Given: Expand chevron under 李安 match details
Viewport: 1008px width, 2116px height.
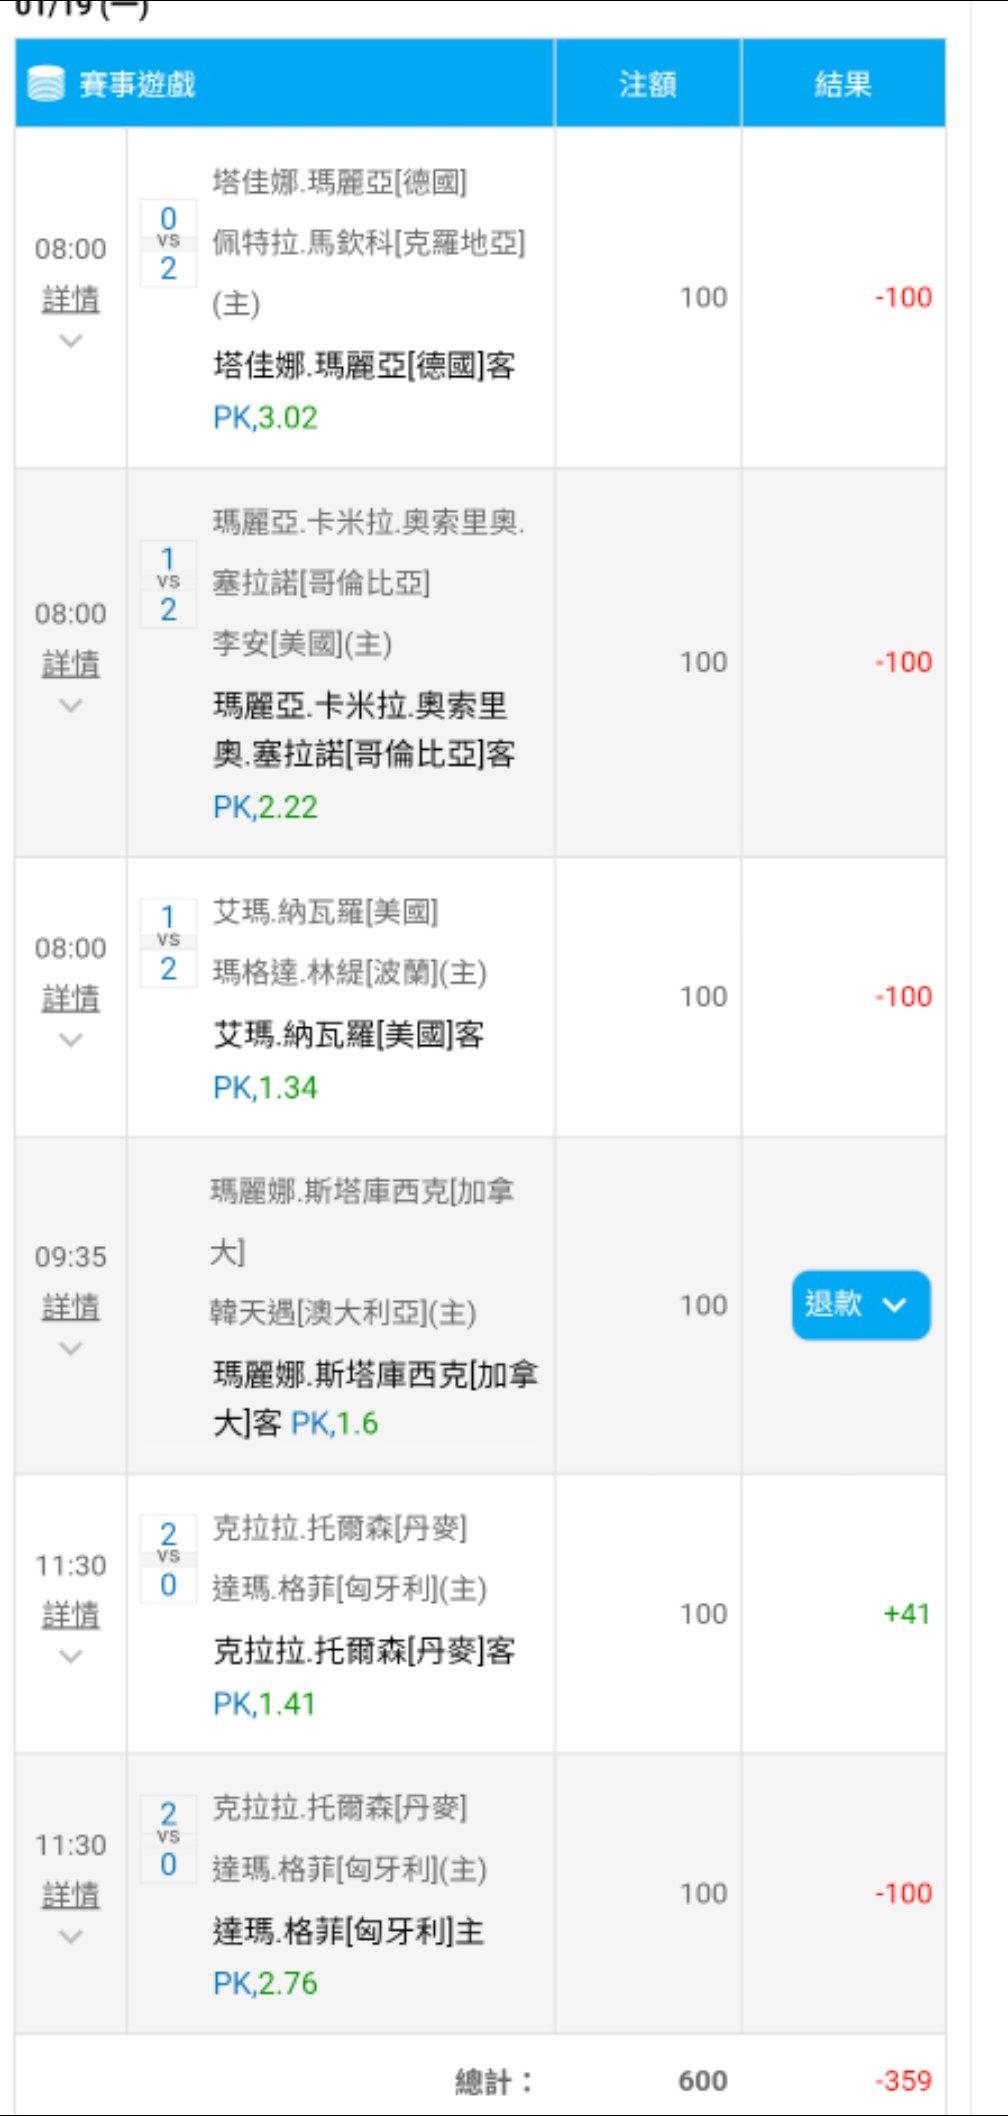Looking at the screenshot, I should pos(70,706).
